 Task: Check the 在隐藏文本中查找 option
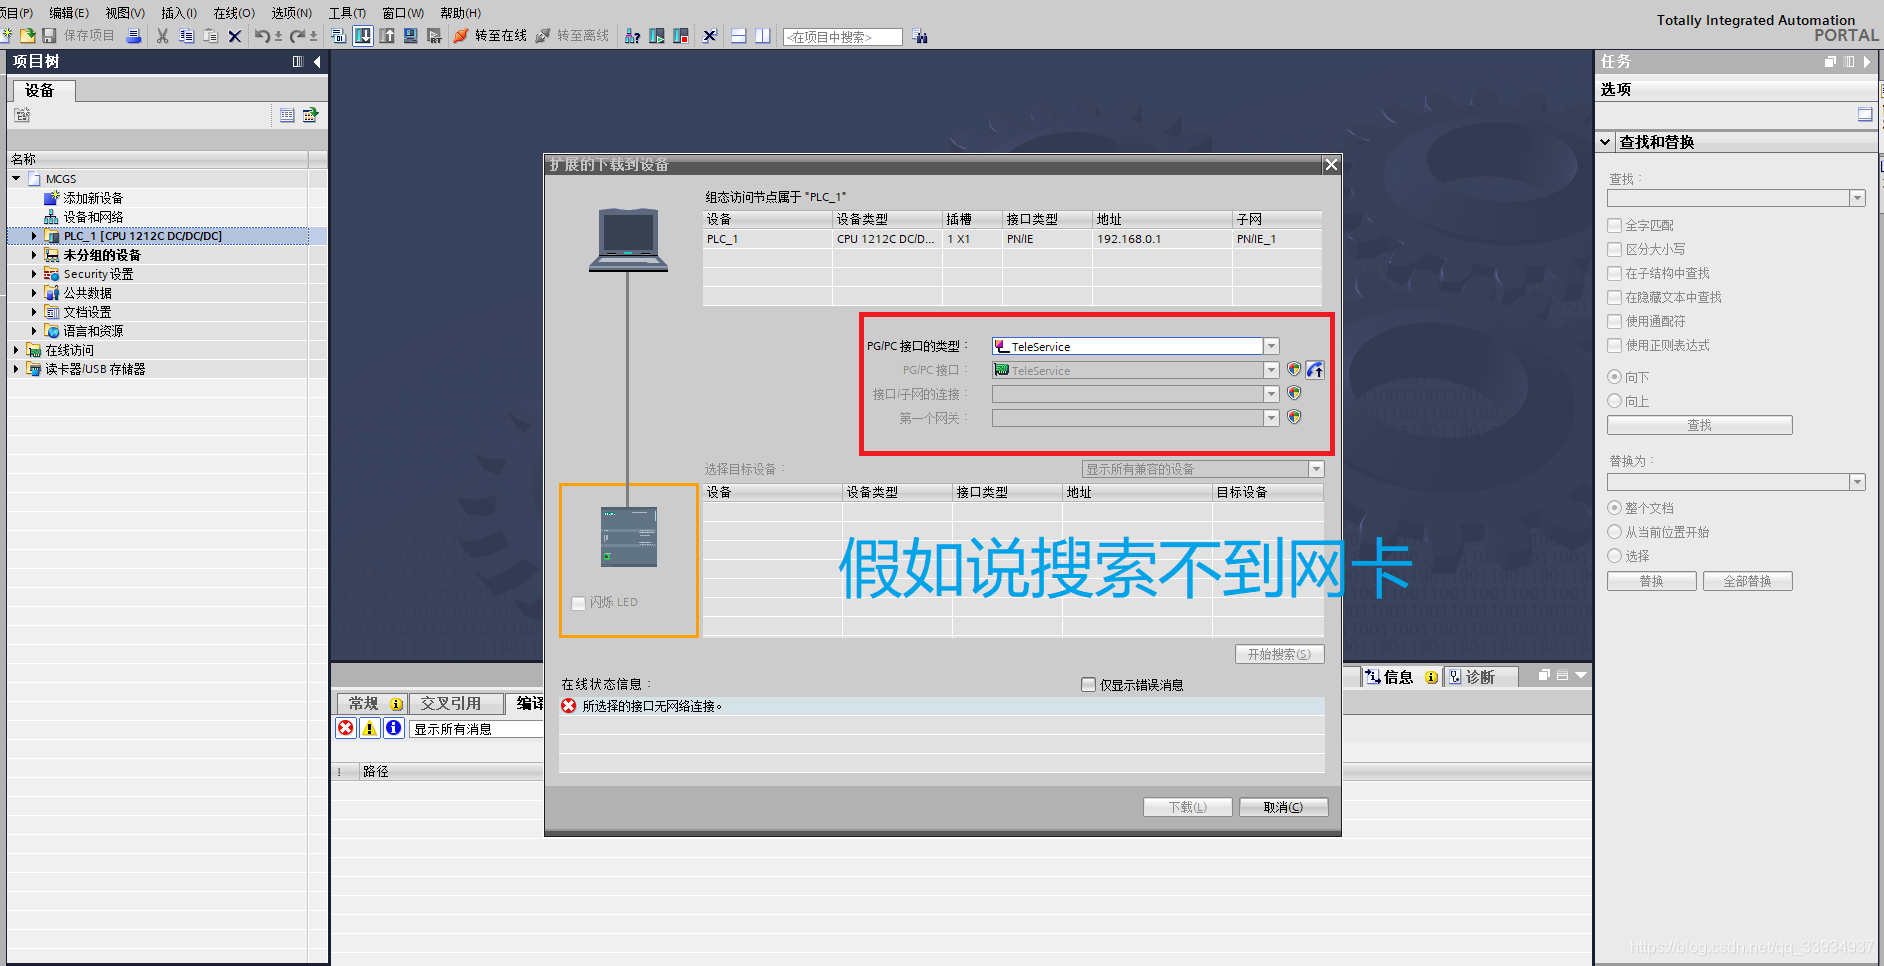tap(1614, 297)
